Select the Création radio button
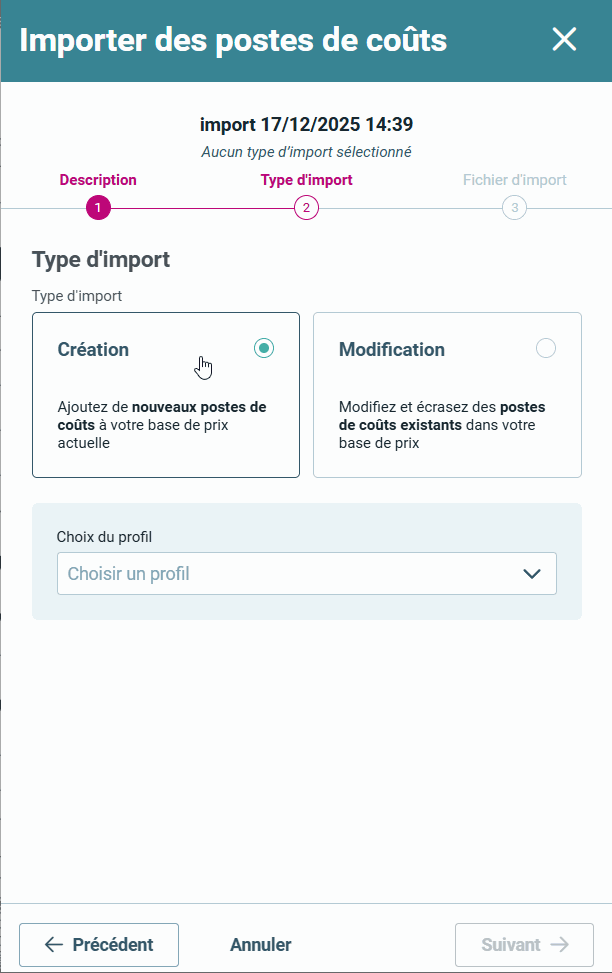This screenshot has width=612, height=973. [264, 348]
